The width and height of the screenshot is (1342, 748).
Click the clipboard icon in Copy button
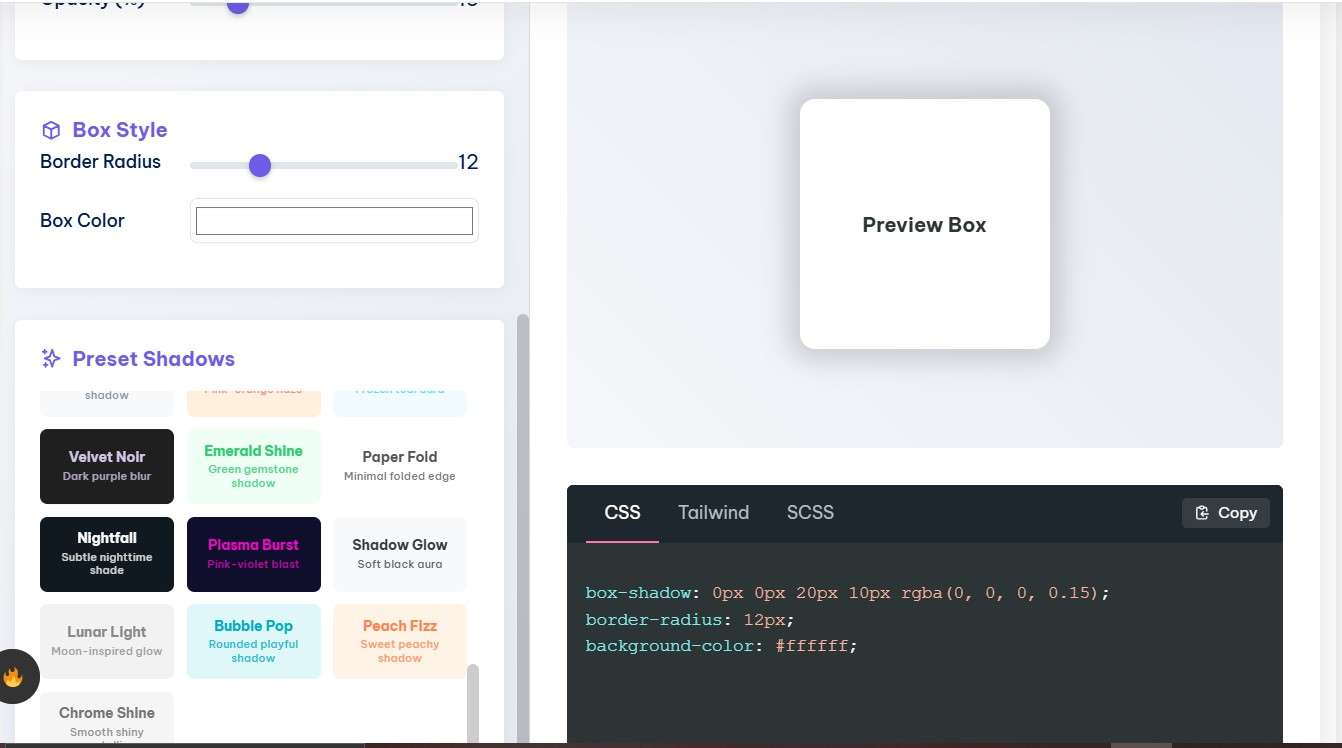click(x=1202, y=512)
